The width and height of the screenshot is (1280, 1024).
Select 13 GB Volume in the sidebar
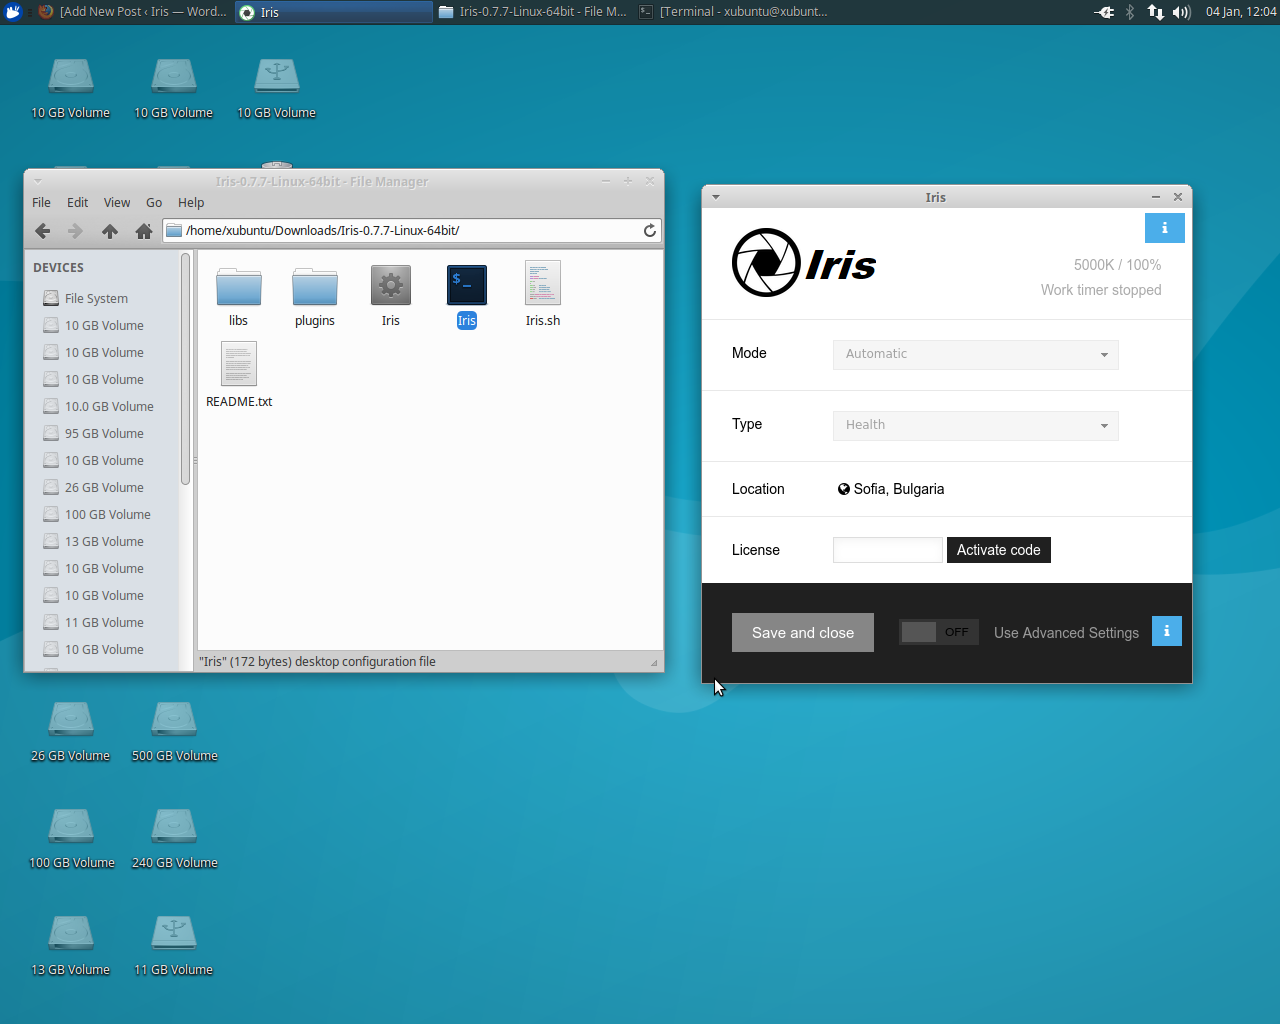point(104,541)
